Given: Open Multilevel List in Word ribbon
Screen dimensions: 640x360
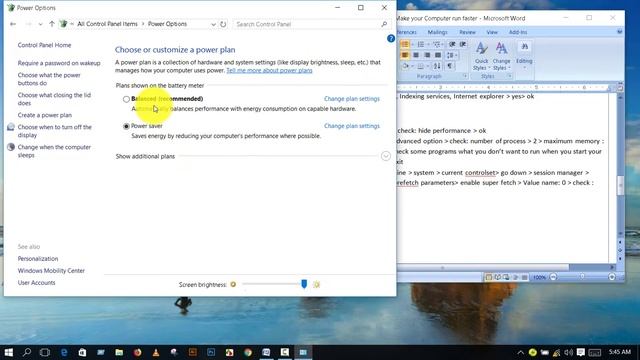Looking at the screenshot, I should point(438,44).
